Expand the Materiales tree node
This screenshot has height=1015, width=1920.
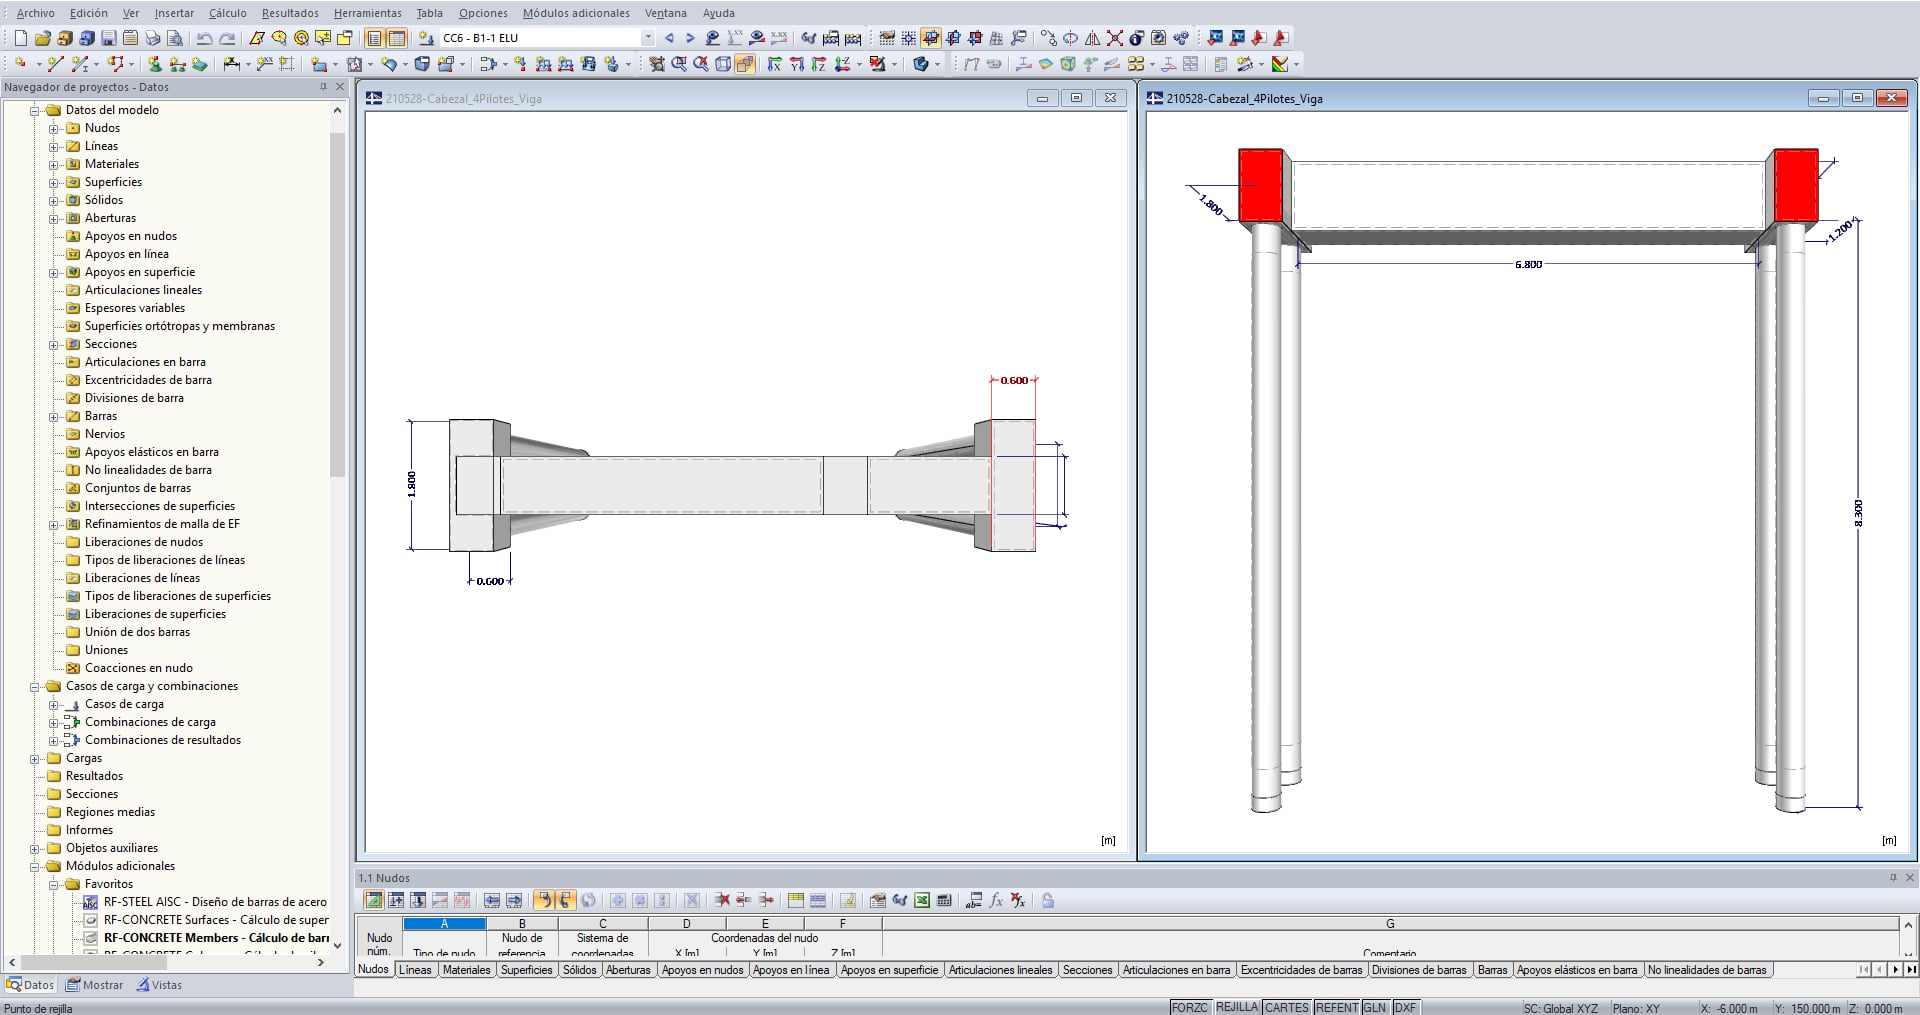(54, 164)
